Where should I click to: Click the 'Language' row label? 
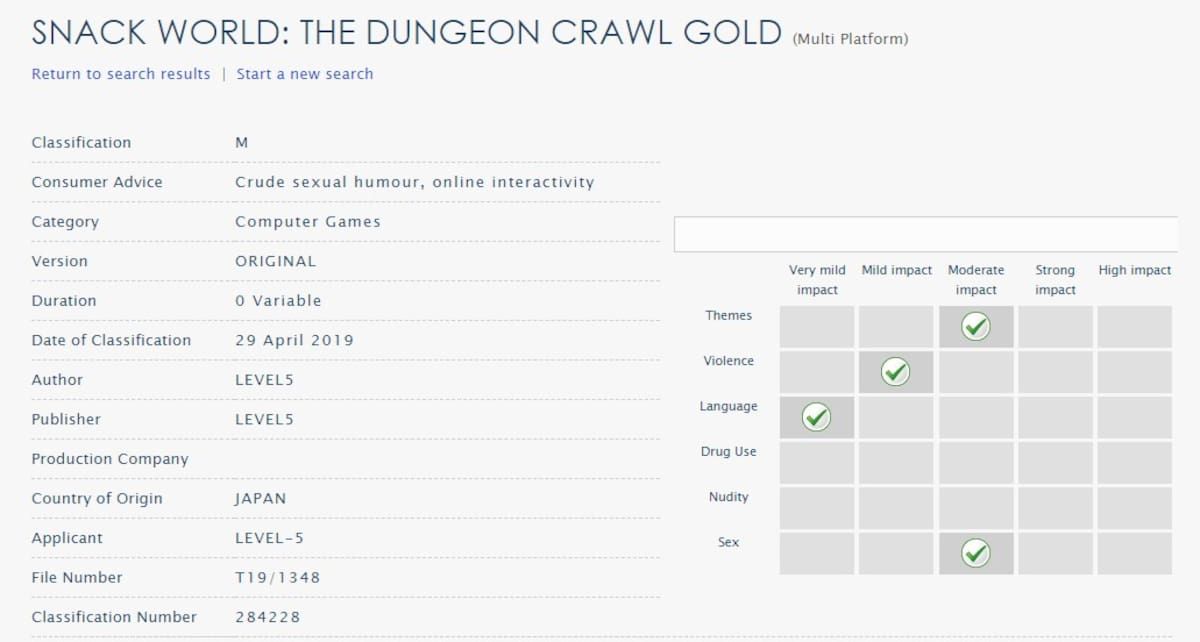point(728,406)
